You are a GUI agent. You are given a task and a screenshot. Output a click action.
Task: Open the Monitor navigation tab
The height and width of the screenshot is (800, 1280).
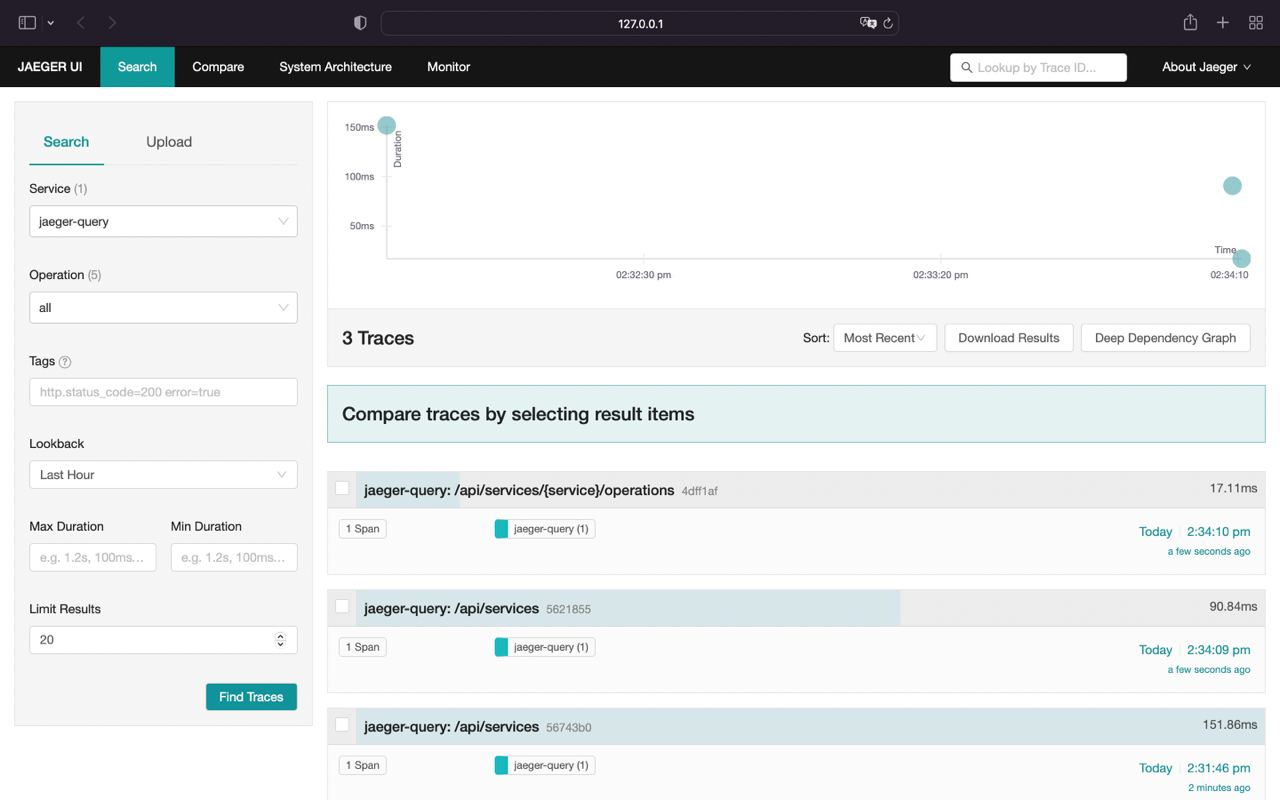click(448, 67)
